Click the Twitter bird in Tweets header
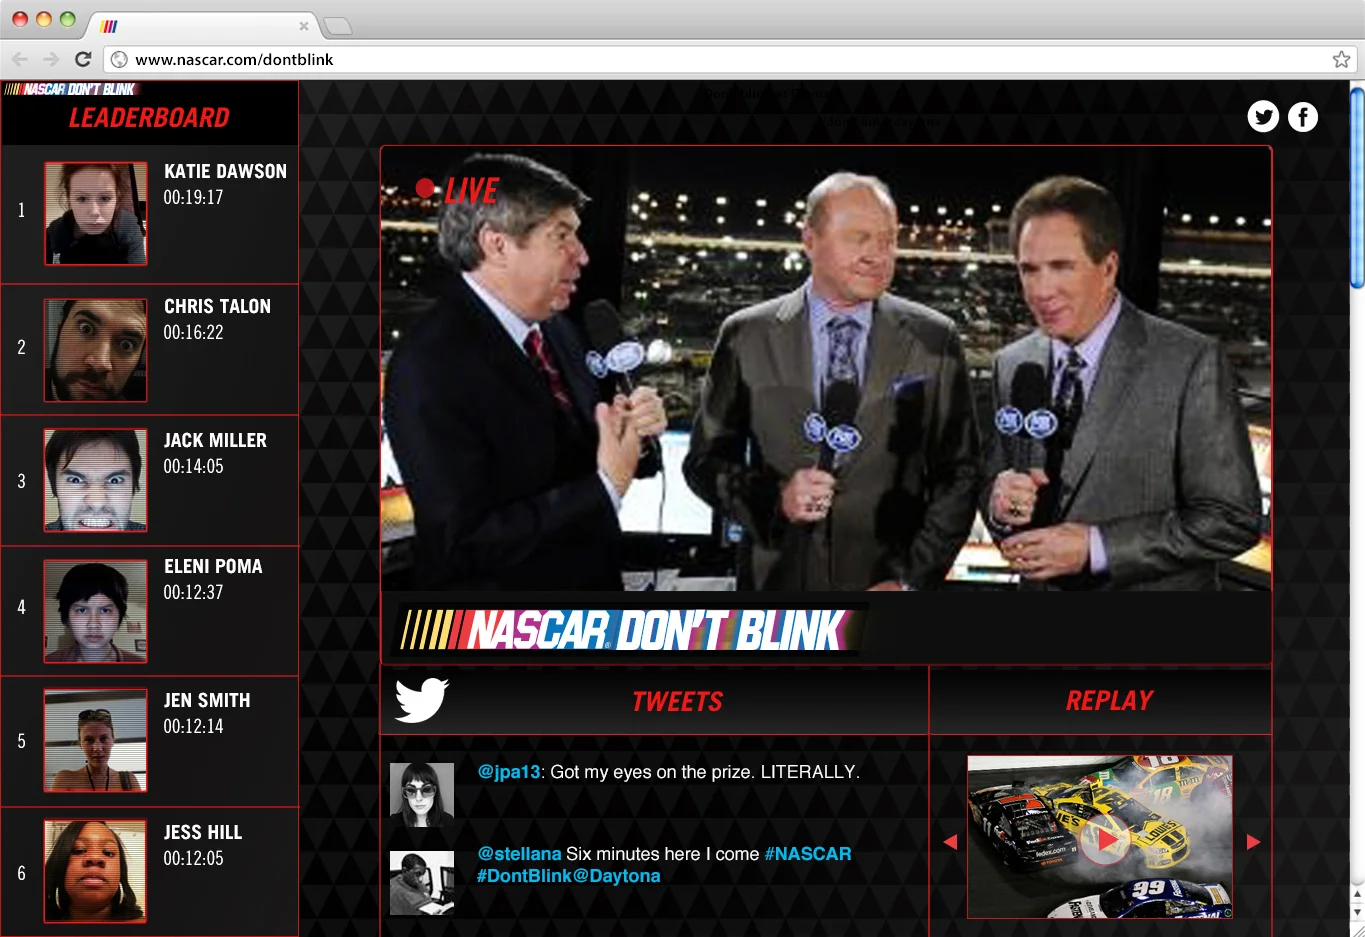 pyautogui.click(x=421, y=700)
